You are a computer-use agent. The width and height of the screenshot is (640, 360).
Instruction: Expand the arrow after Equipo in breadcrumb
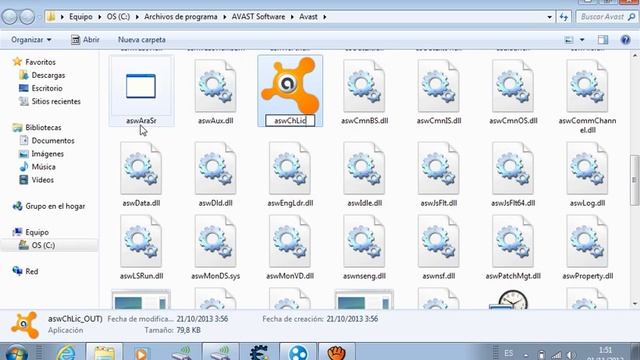tap(100, 17)
